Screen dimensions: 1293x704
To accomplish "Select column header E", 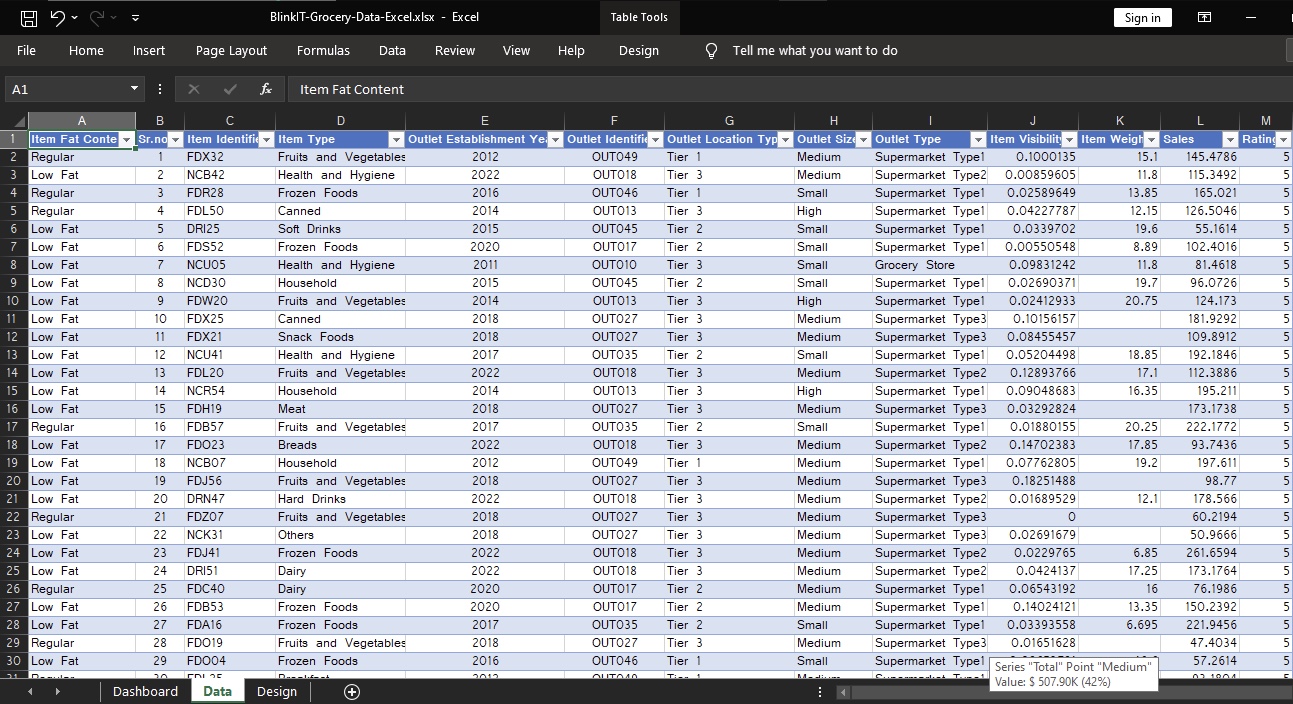I will pyautogui.click(x=484, y=121).
